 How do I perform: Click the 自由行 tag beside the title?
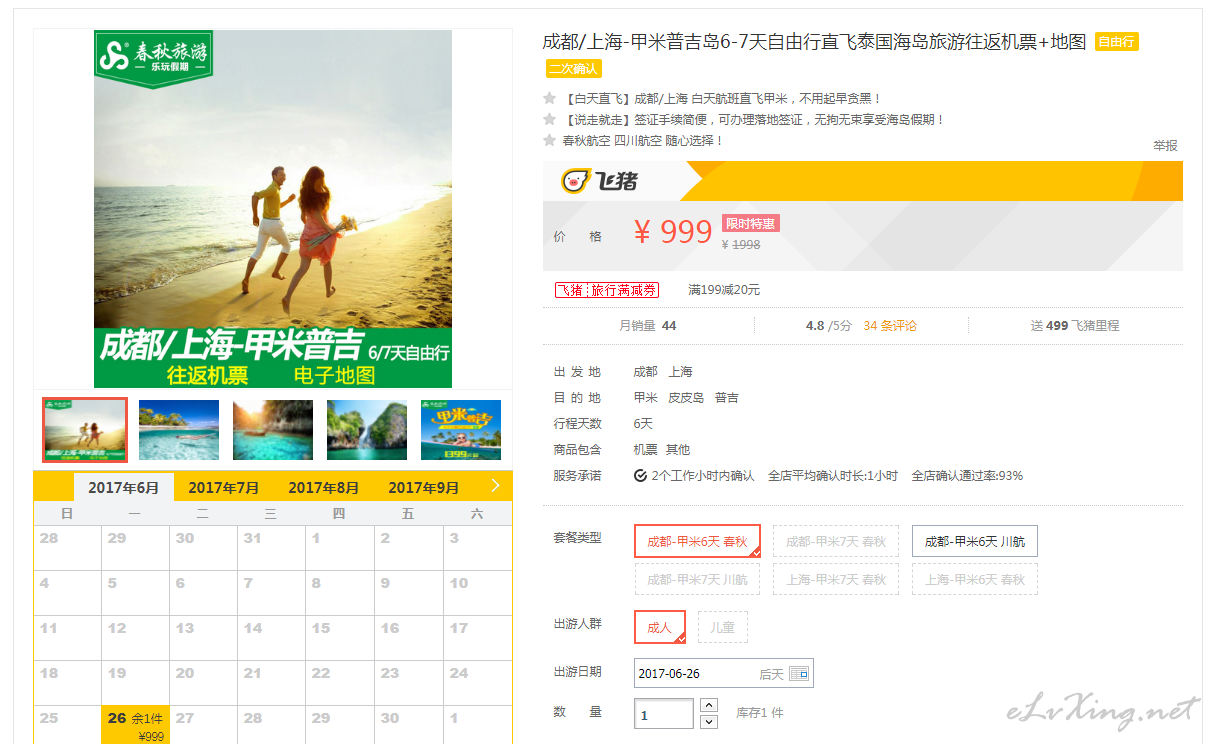tap(1117, 42)
